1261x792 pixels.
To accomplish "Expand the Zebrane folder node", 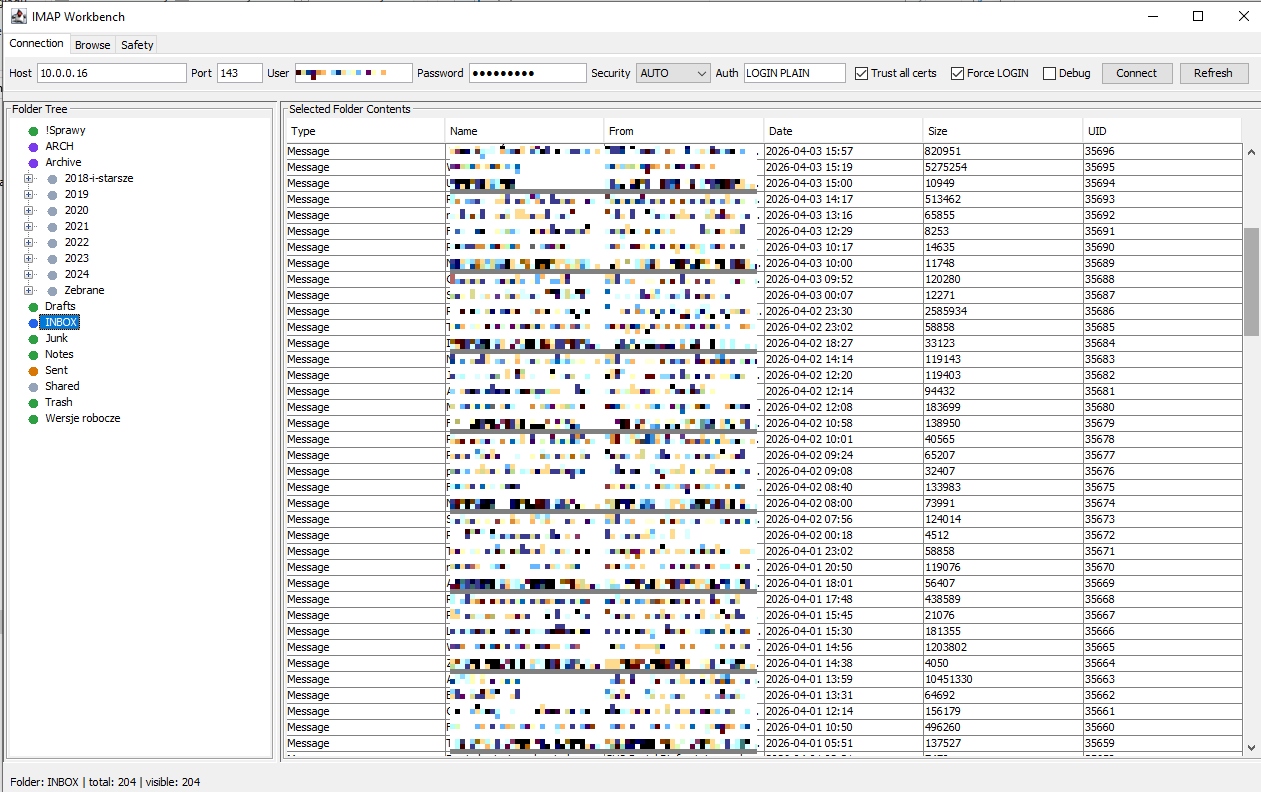I will [29, 291].
